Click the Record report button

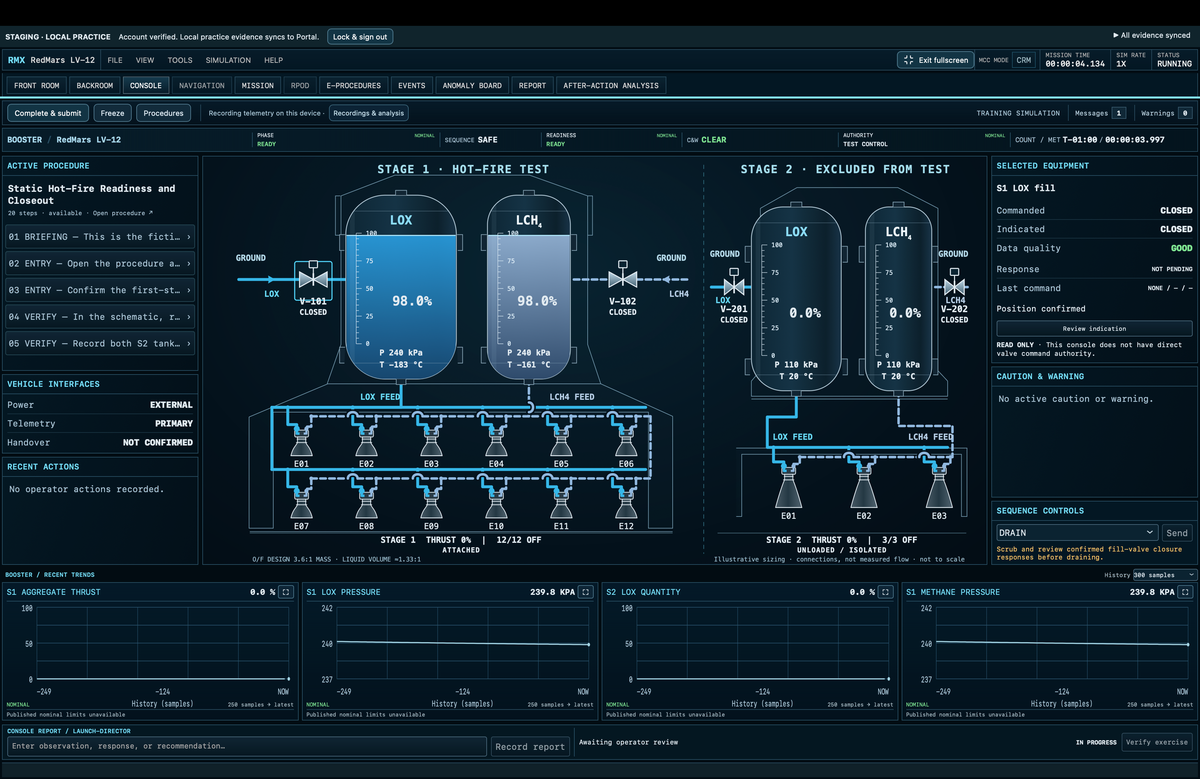tap(530, 746)
